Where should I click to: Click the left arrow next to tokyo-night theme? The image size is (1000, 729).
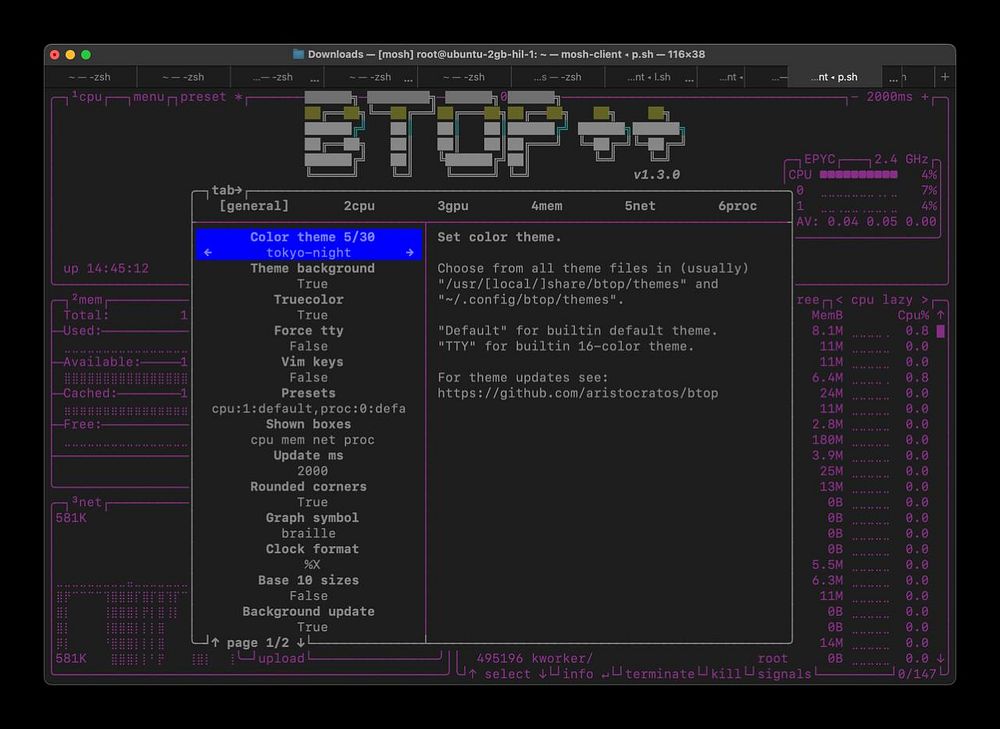[208, 253]
